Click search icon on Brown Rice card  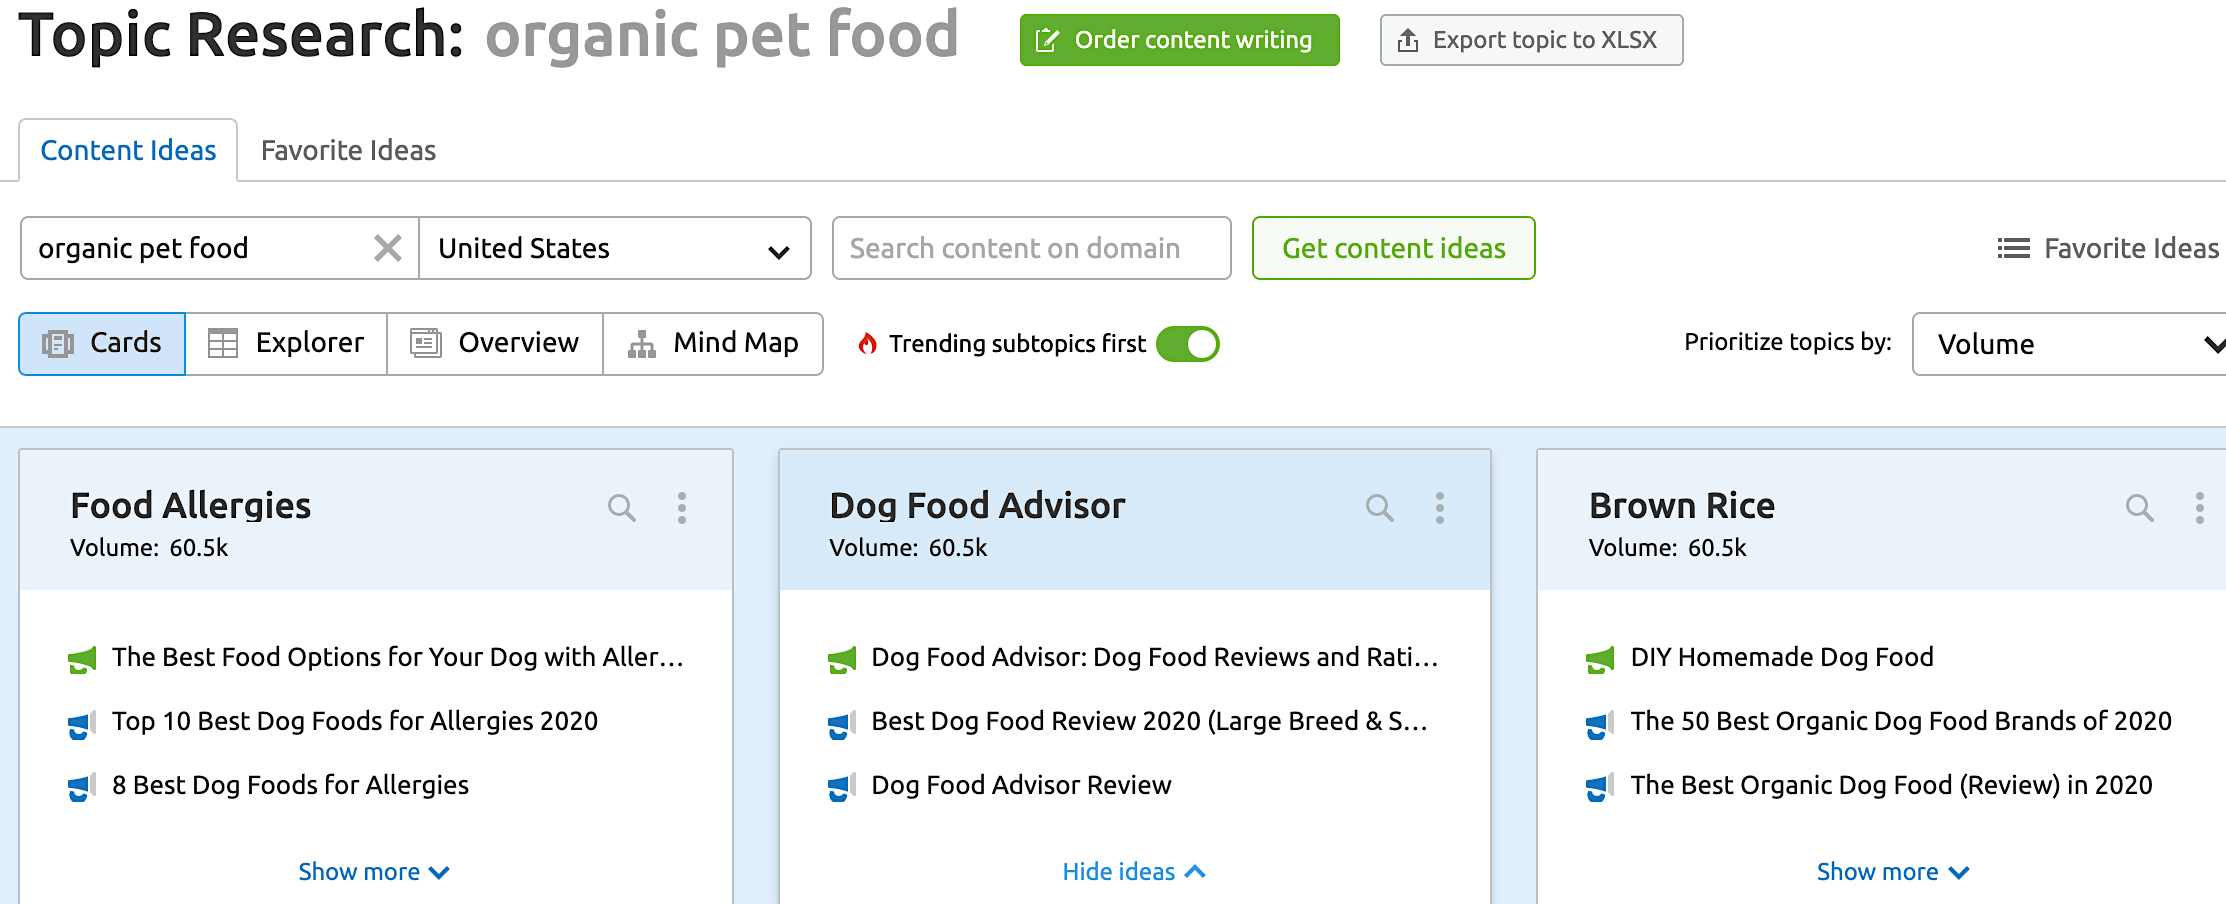(x=2139, y=508)
